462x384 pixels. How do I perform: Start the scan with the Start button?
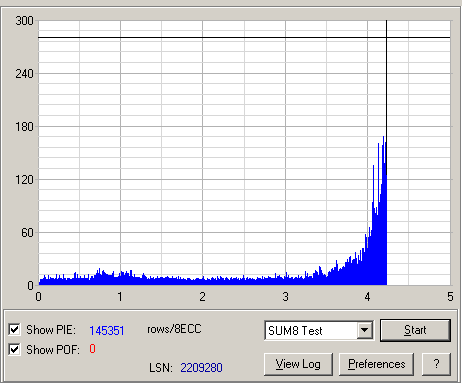click(x=415, y=330)
